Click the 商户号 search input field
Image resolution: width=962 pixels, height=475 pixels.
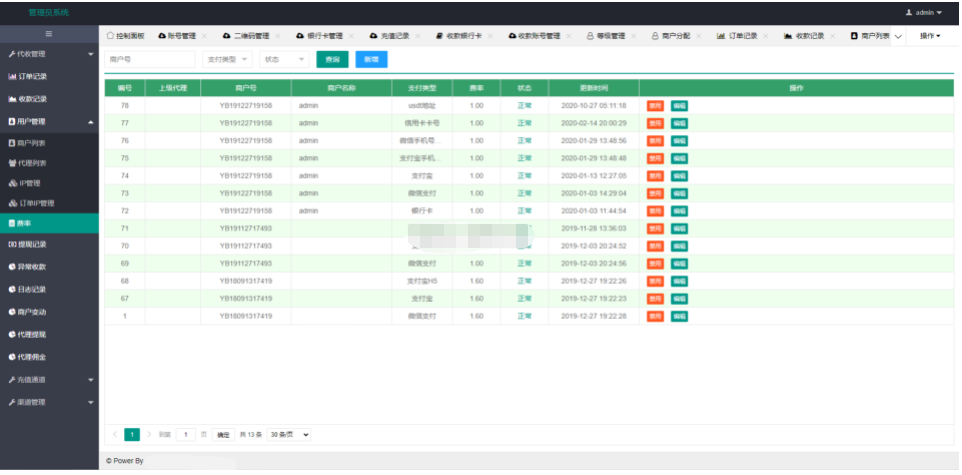click(x=150, y=59)
